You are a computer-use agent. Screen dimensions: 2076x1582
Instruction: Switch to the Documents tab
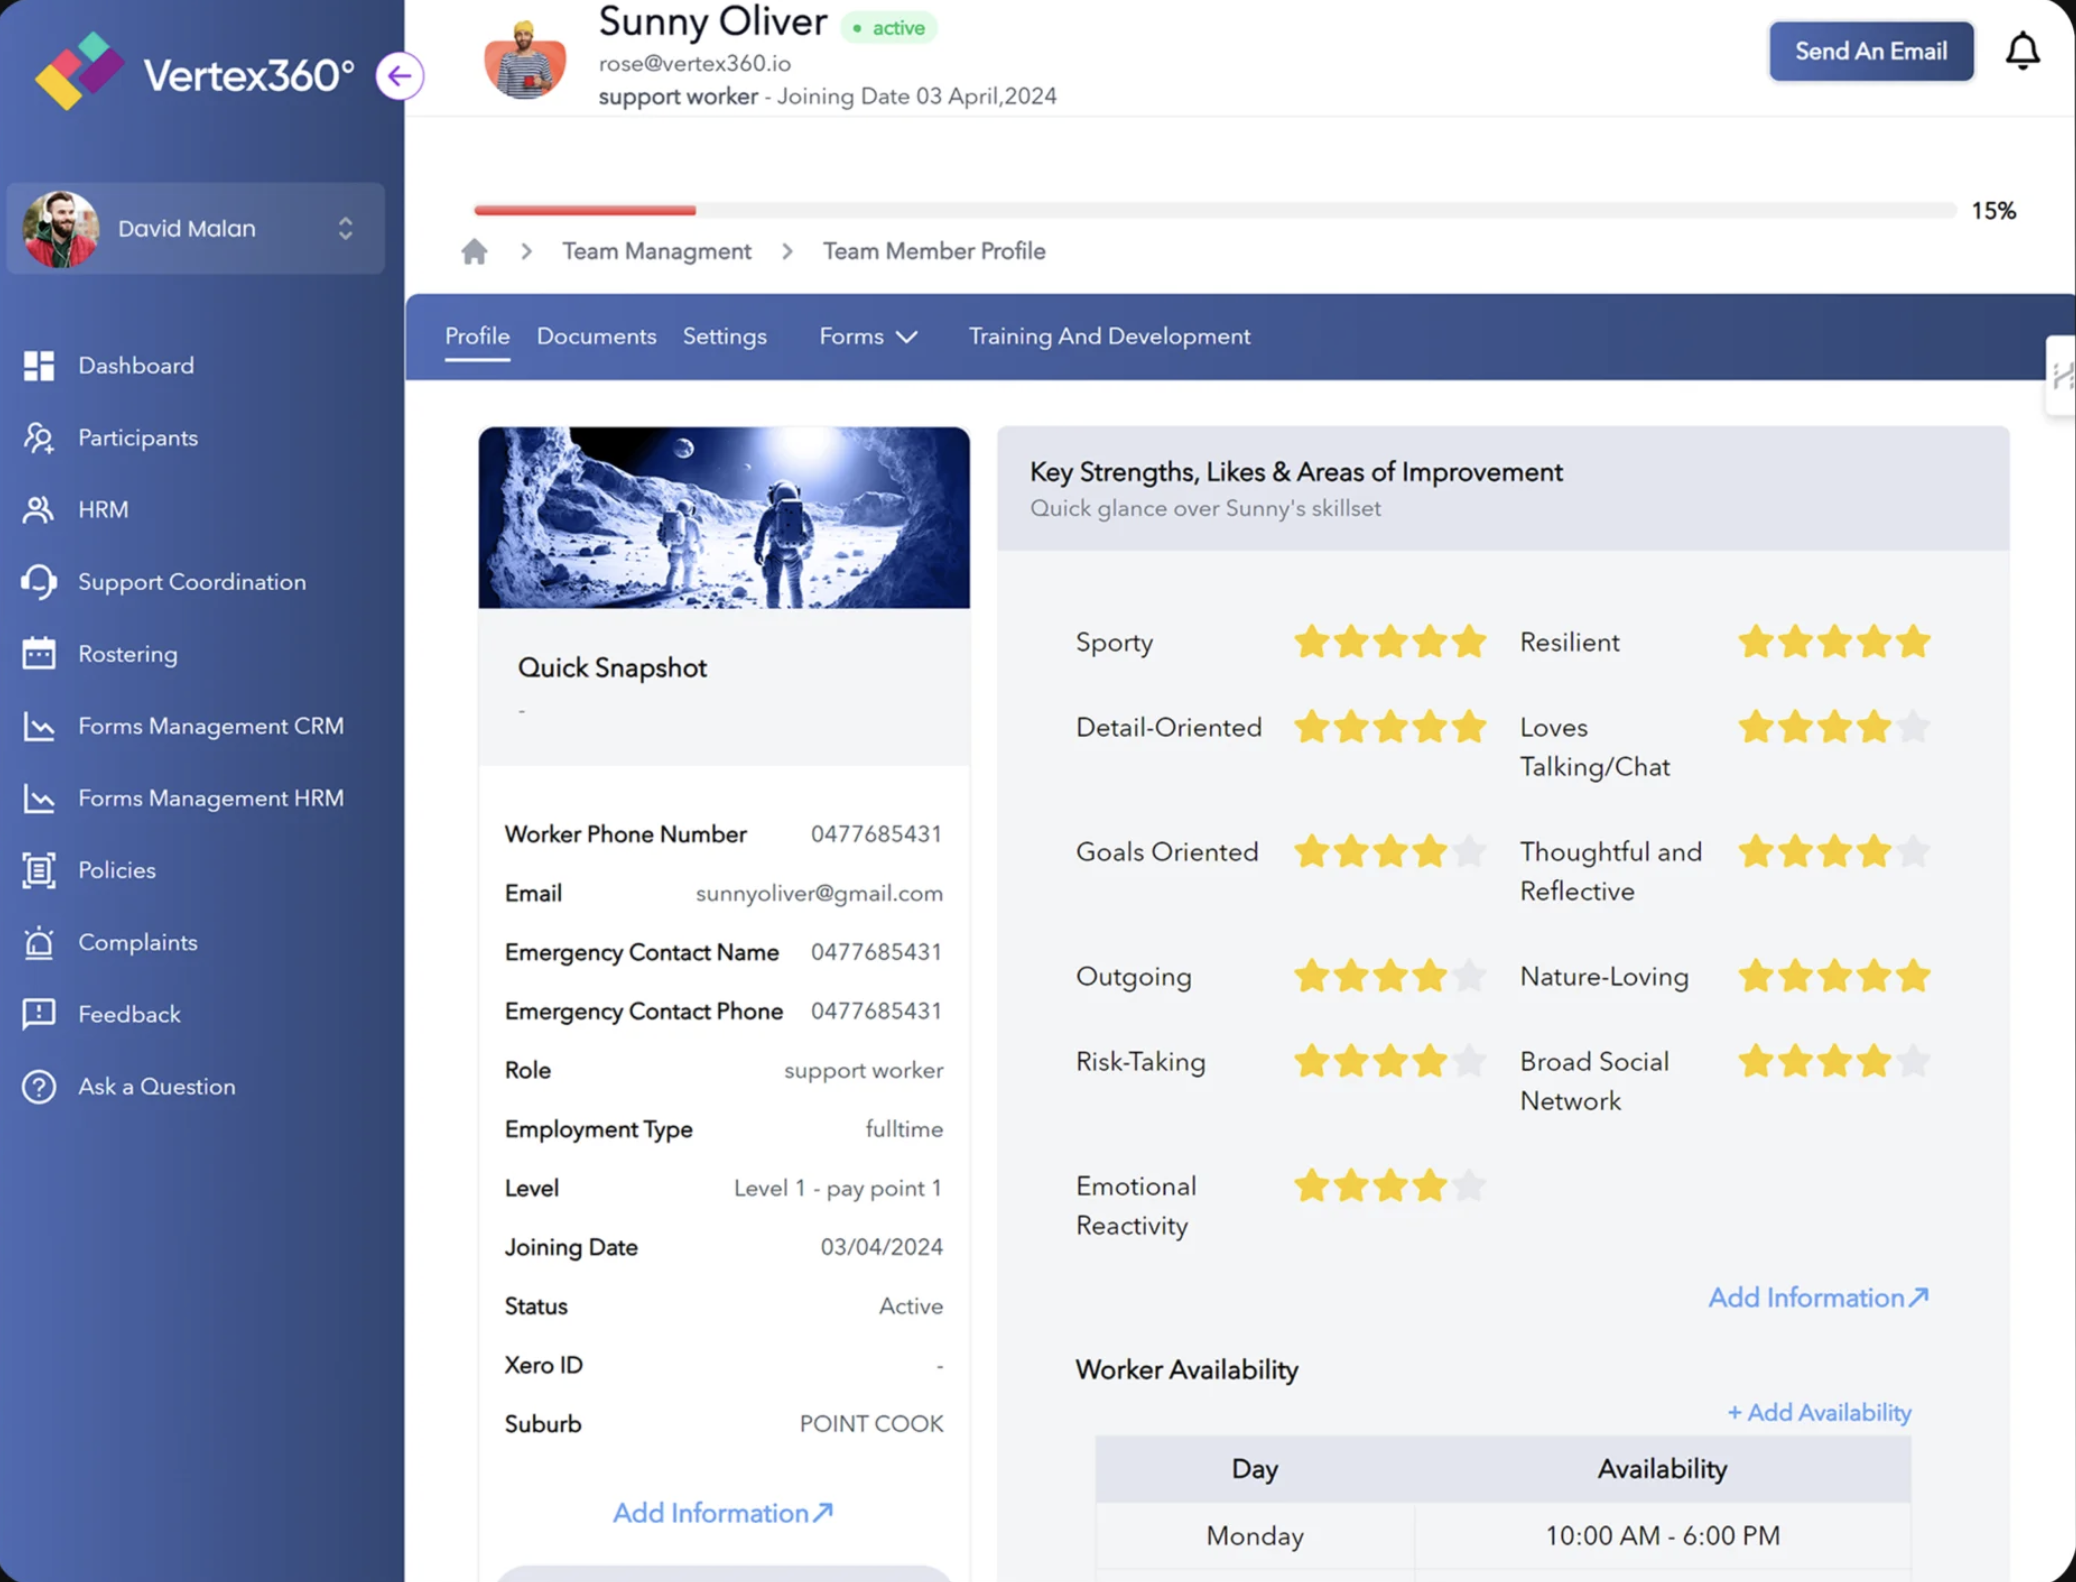tap(596, 337)
